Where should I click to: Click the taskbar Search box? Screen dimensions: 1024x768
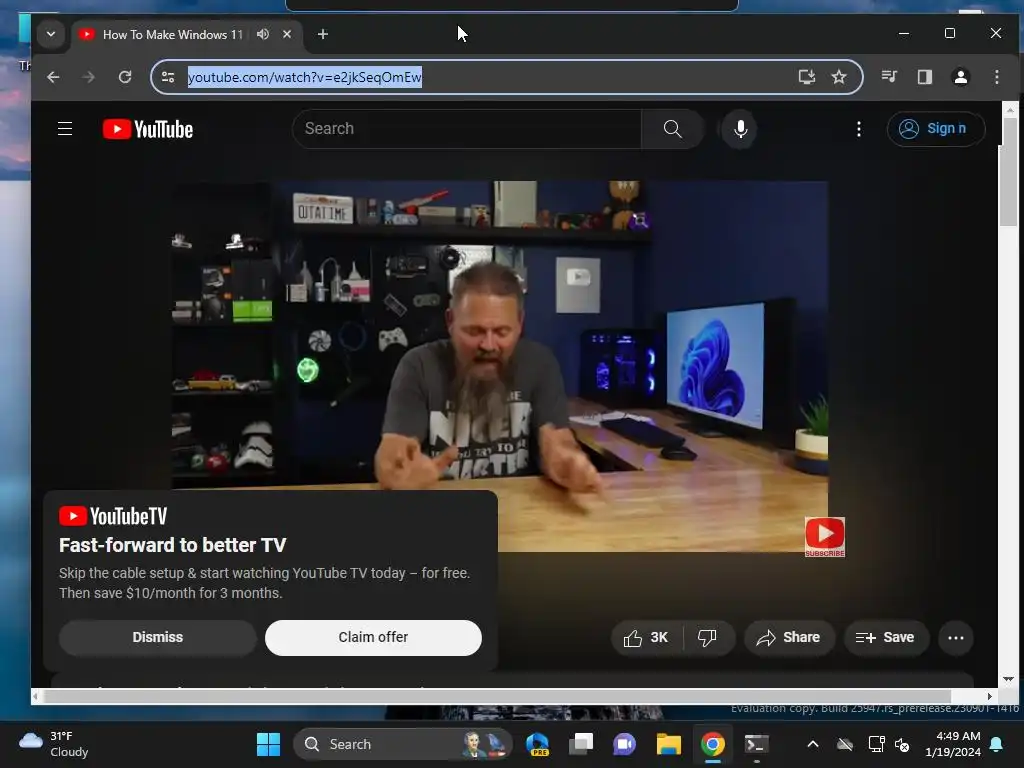402,744
